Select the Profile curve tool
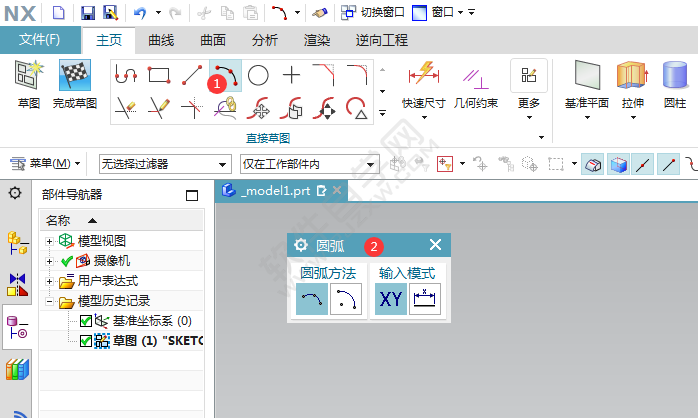Image resolution: width=698 pixels, height=418 pixels. [126, 75]
